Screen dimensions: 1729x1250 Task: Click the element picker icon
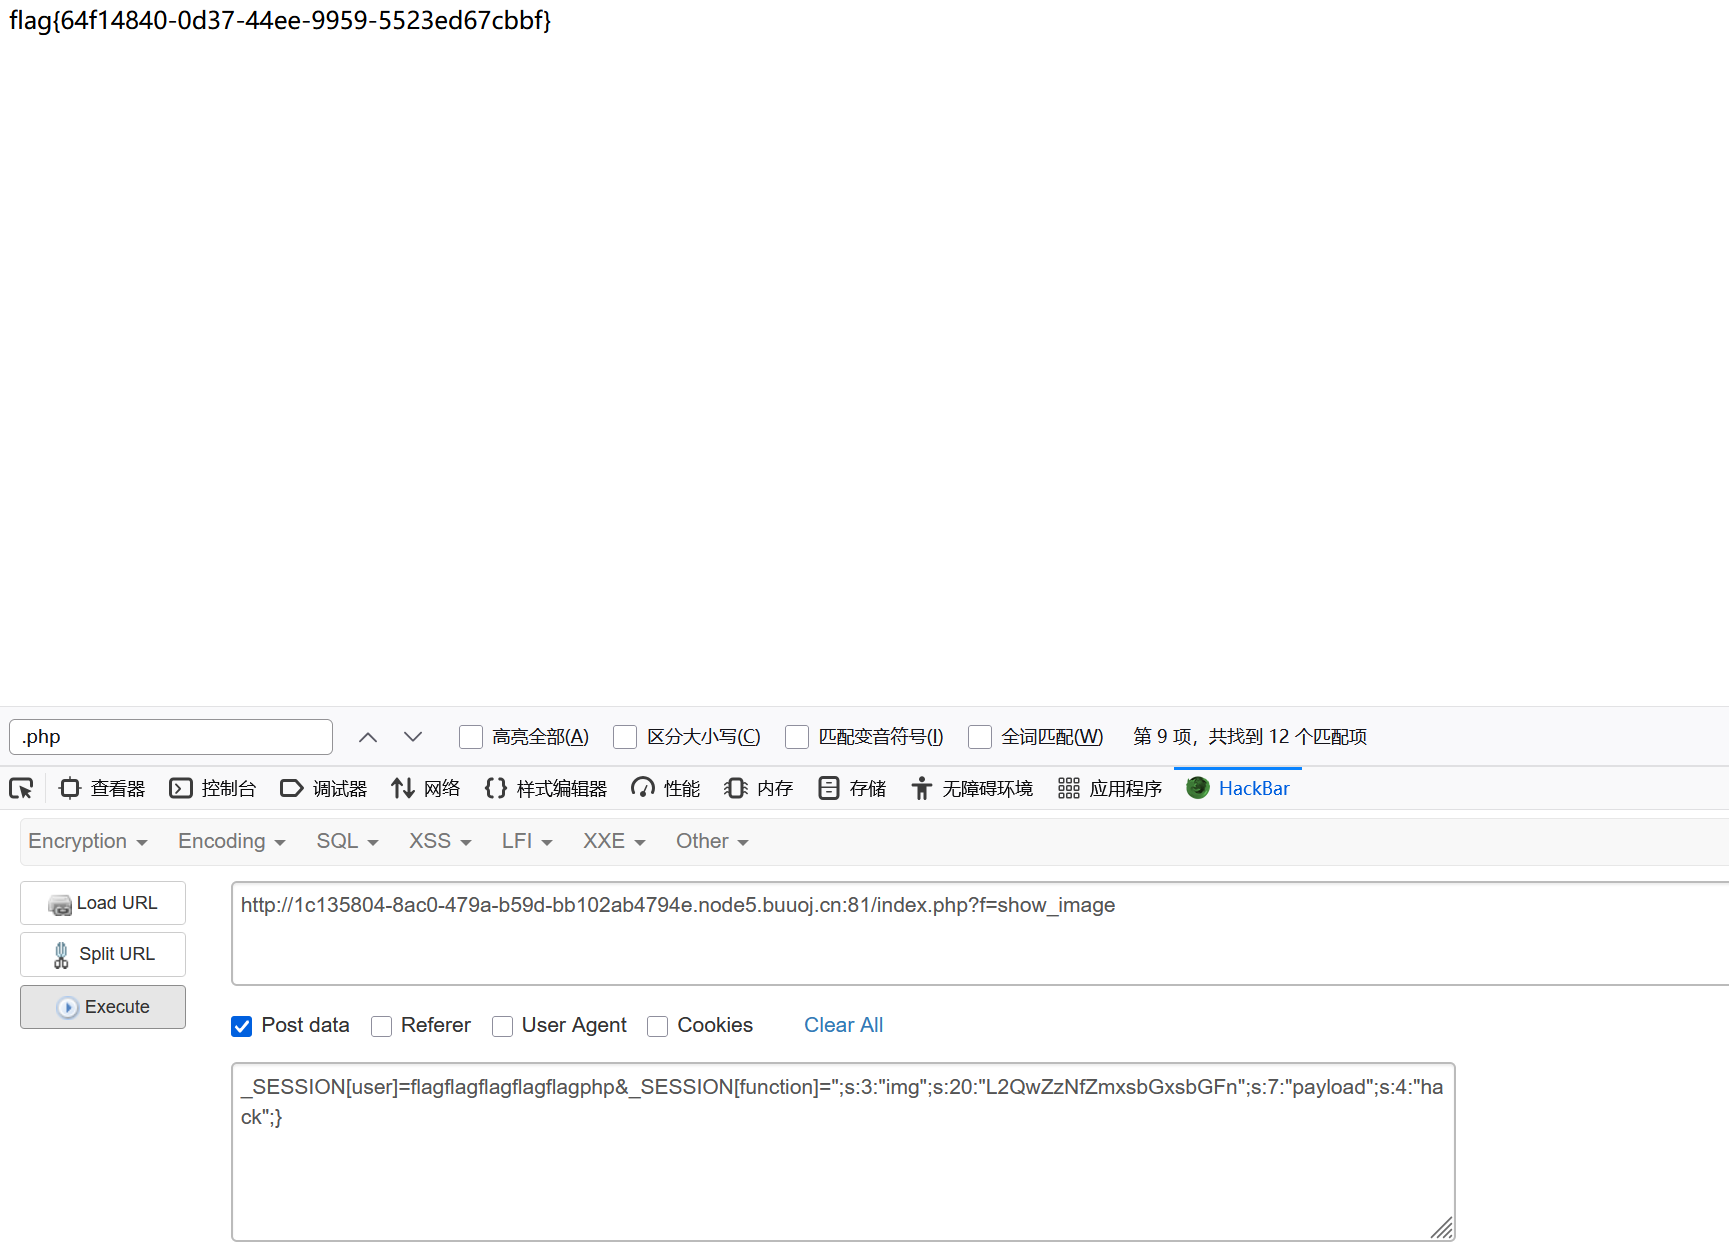(x=21, y=789)
